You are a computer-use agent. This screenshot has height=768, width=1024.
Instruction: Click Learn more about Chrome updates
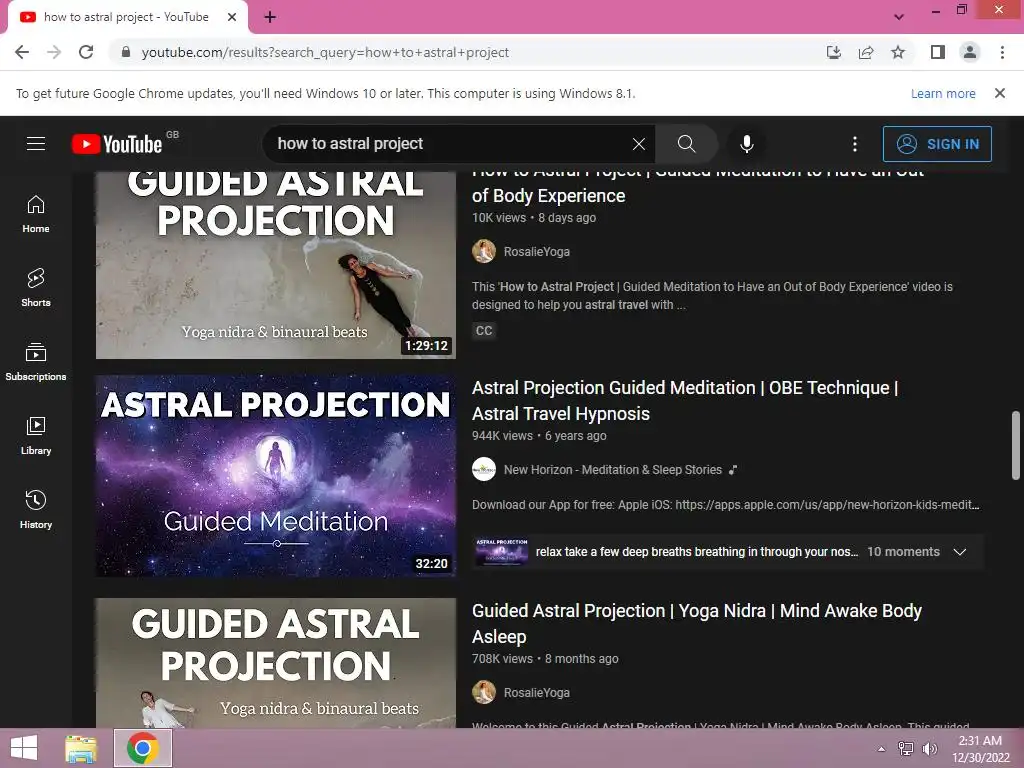point(943,93)
